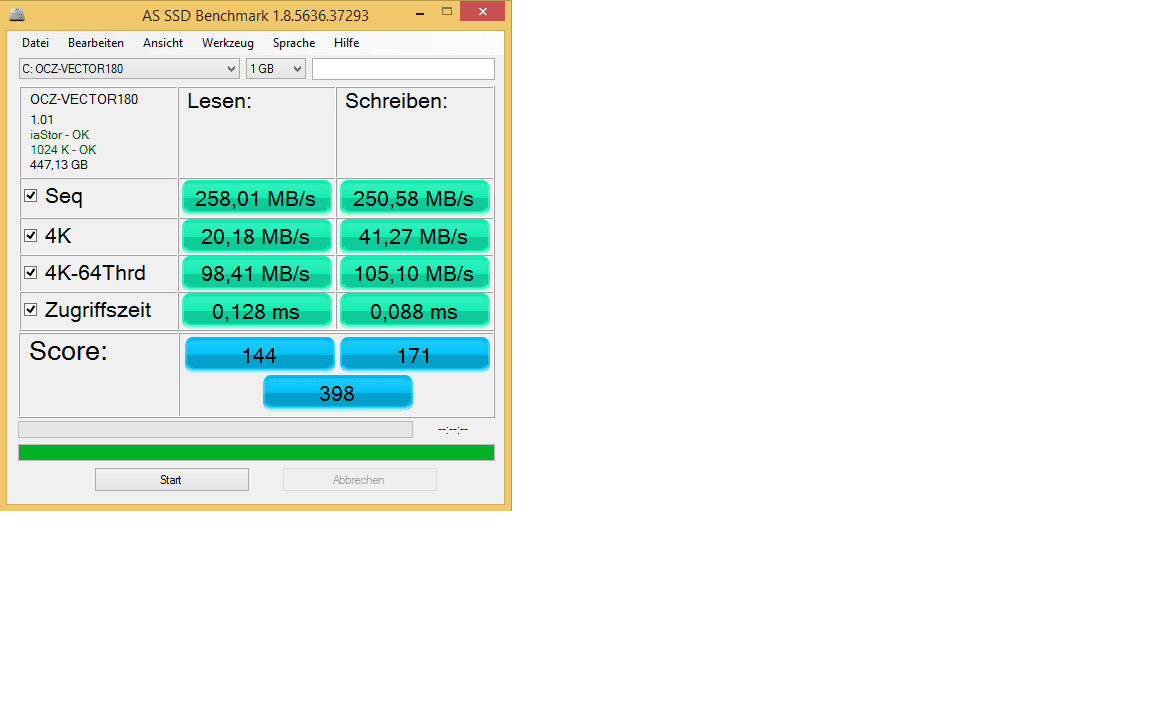Uncheck the Zugriffszeit test checkbox
This screenshot has width=1152, height=720.
click(x=30, y=309)
